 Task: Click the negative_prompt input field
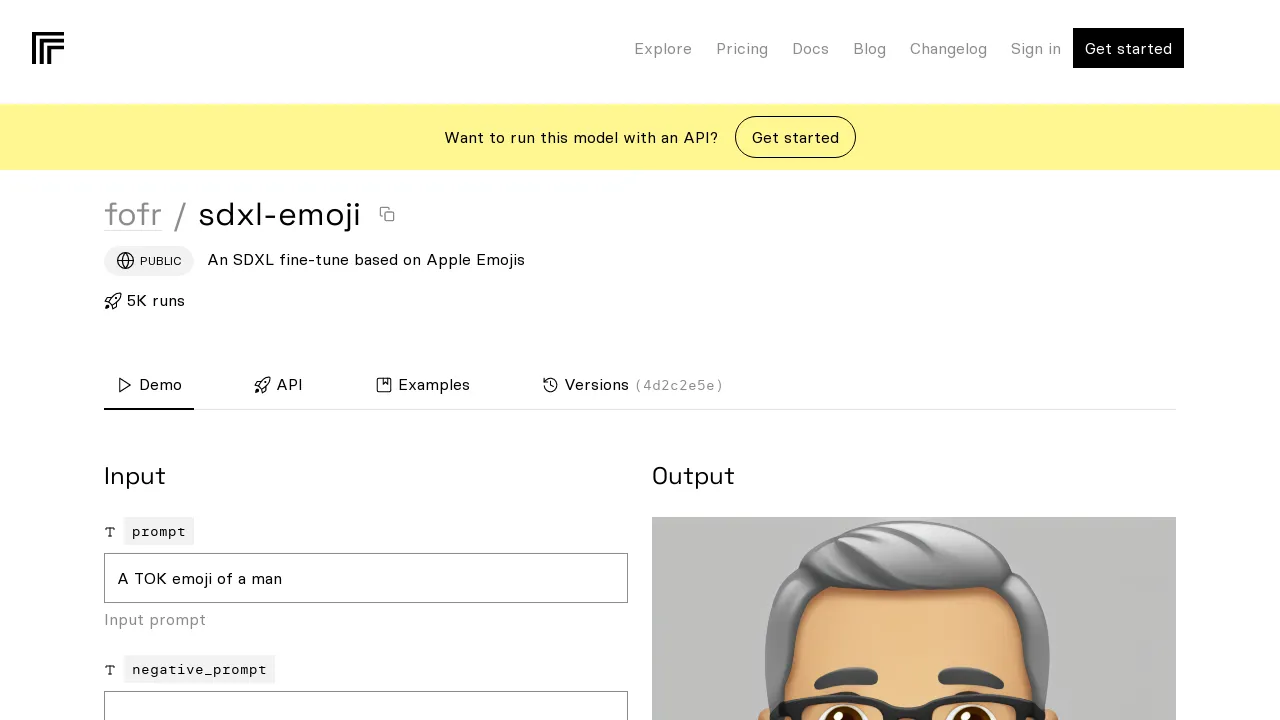point(366,706)
